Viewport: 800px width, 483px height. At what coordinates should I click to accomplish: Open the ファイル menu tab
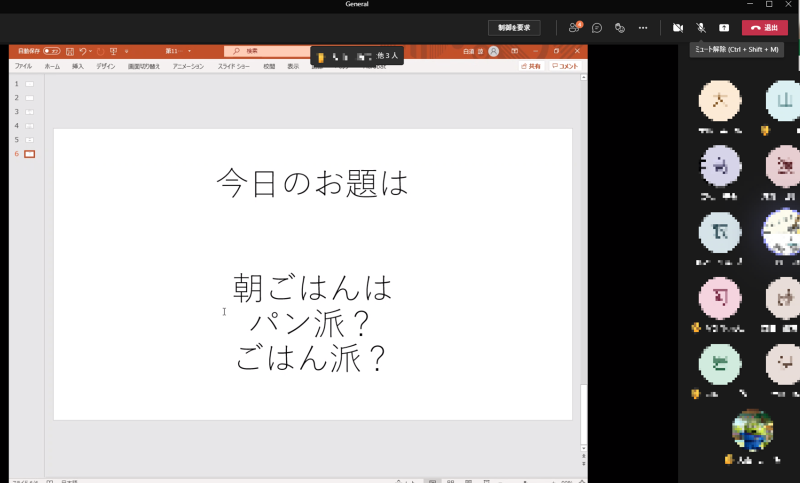click(23, 66)
